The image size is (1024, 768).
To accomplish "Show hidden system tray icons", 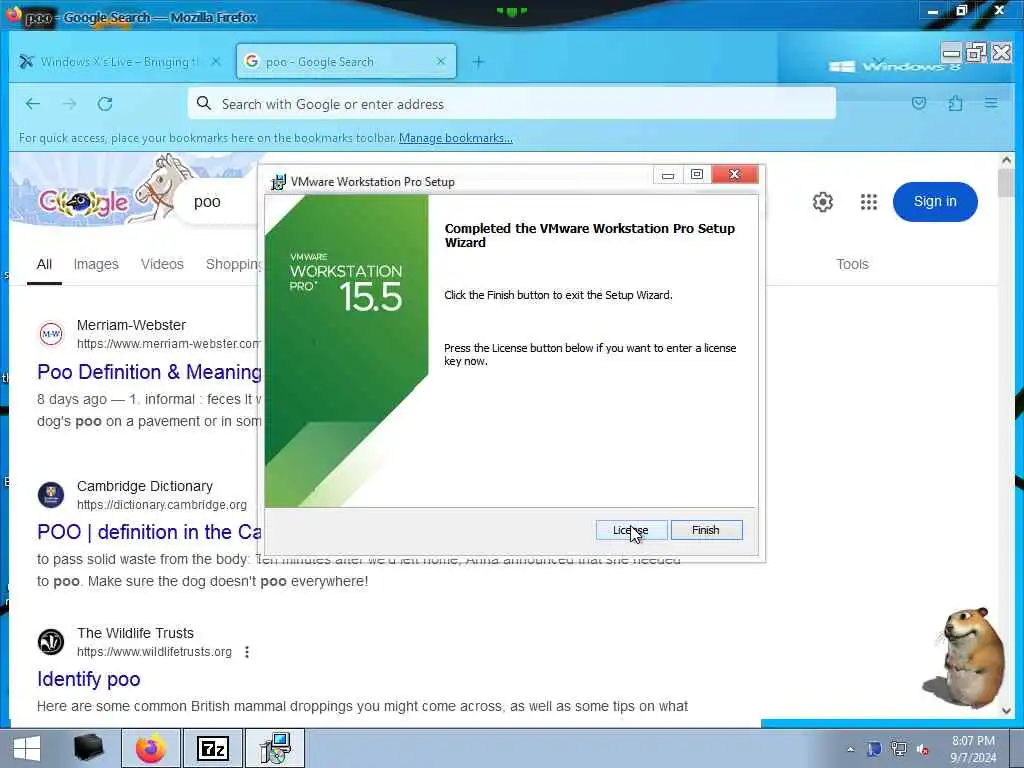I will tap(850, 750).
